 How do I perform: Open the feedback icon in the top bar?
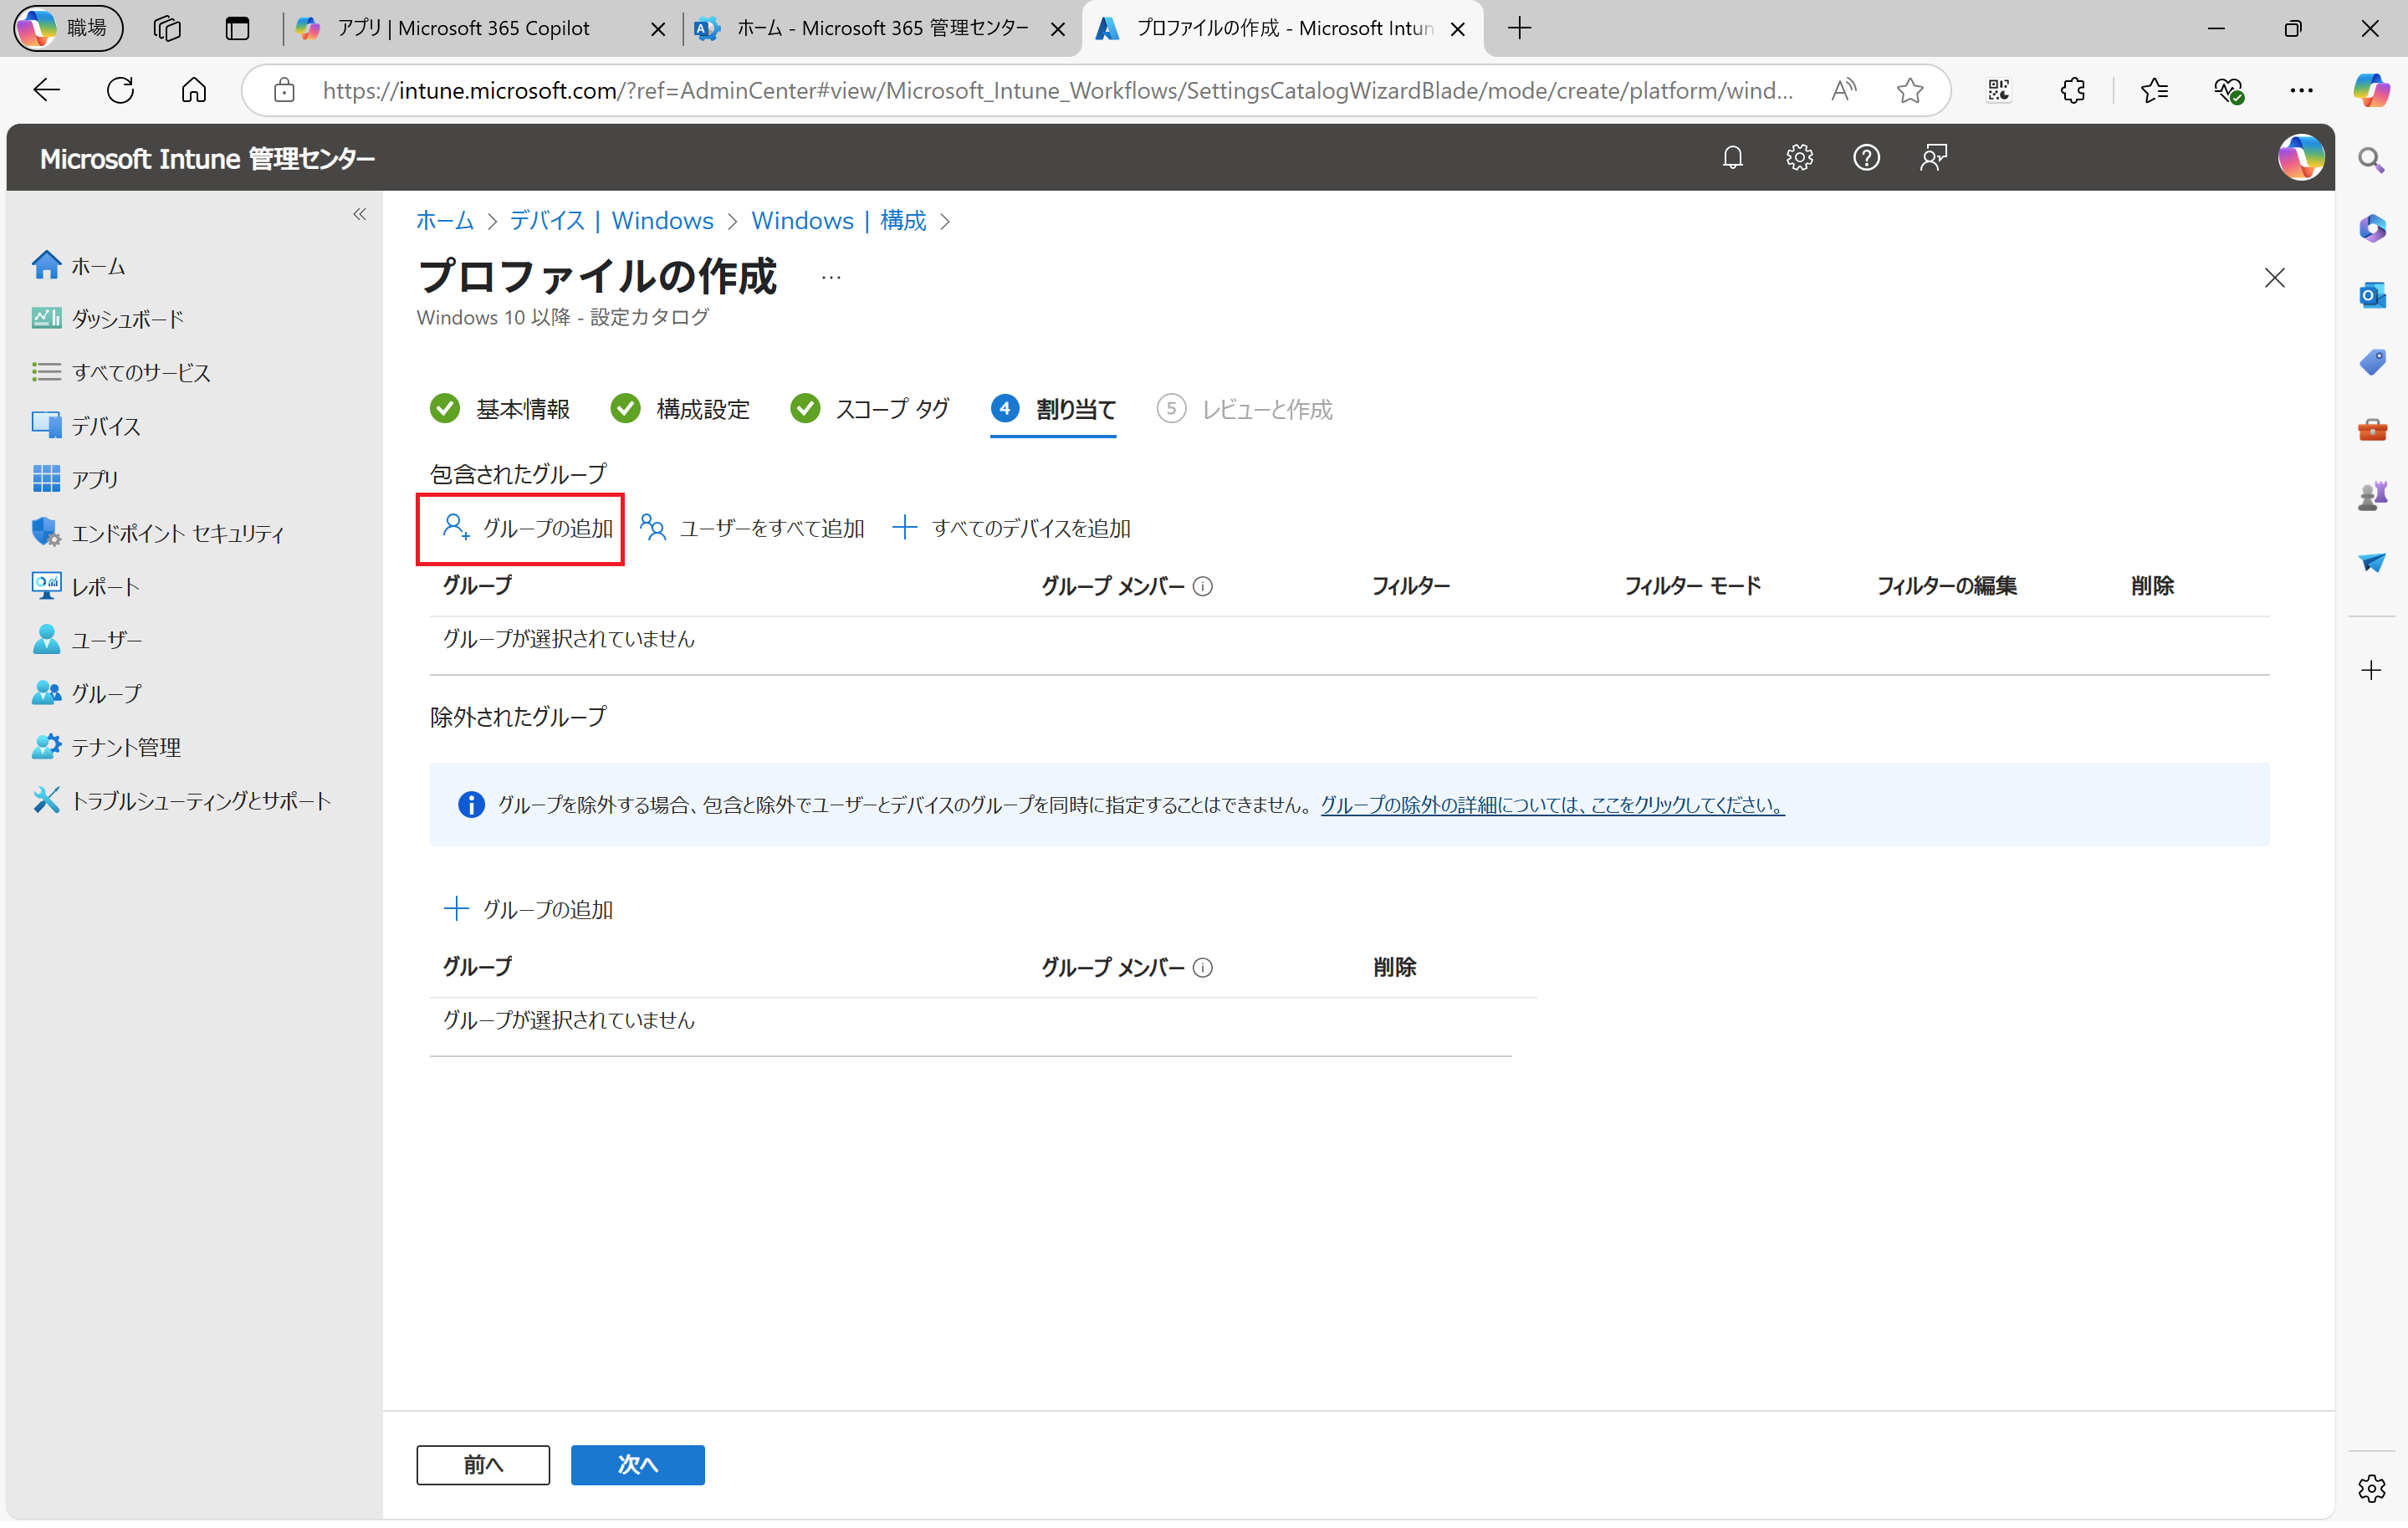coord(1933,157)
